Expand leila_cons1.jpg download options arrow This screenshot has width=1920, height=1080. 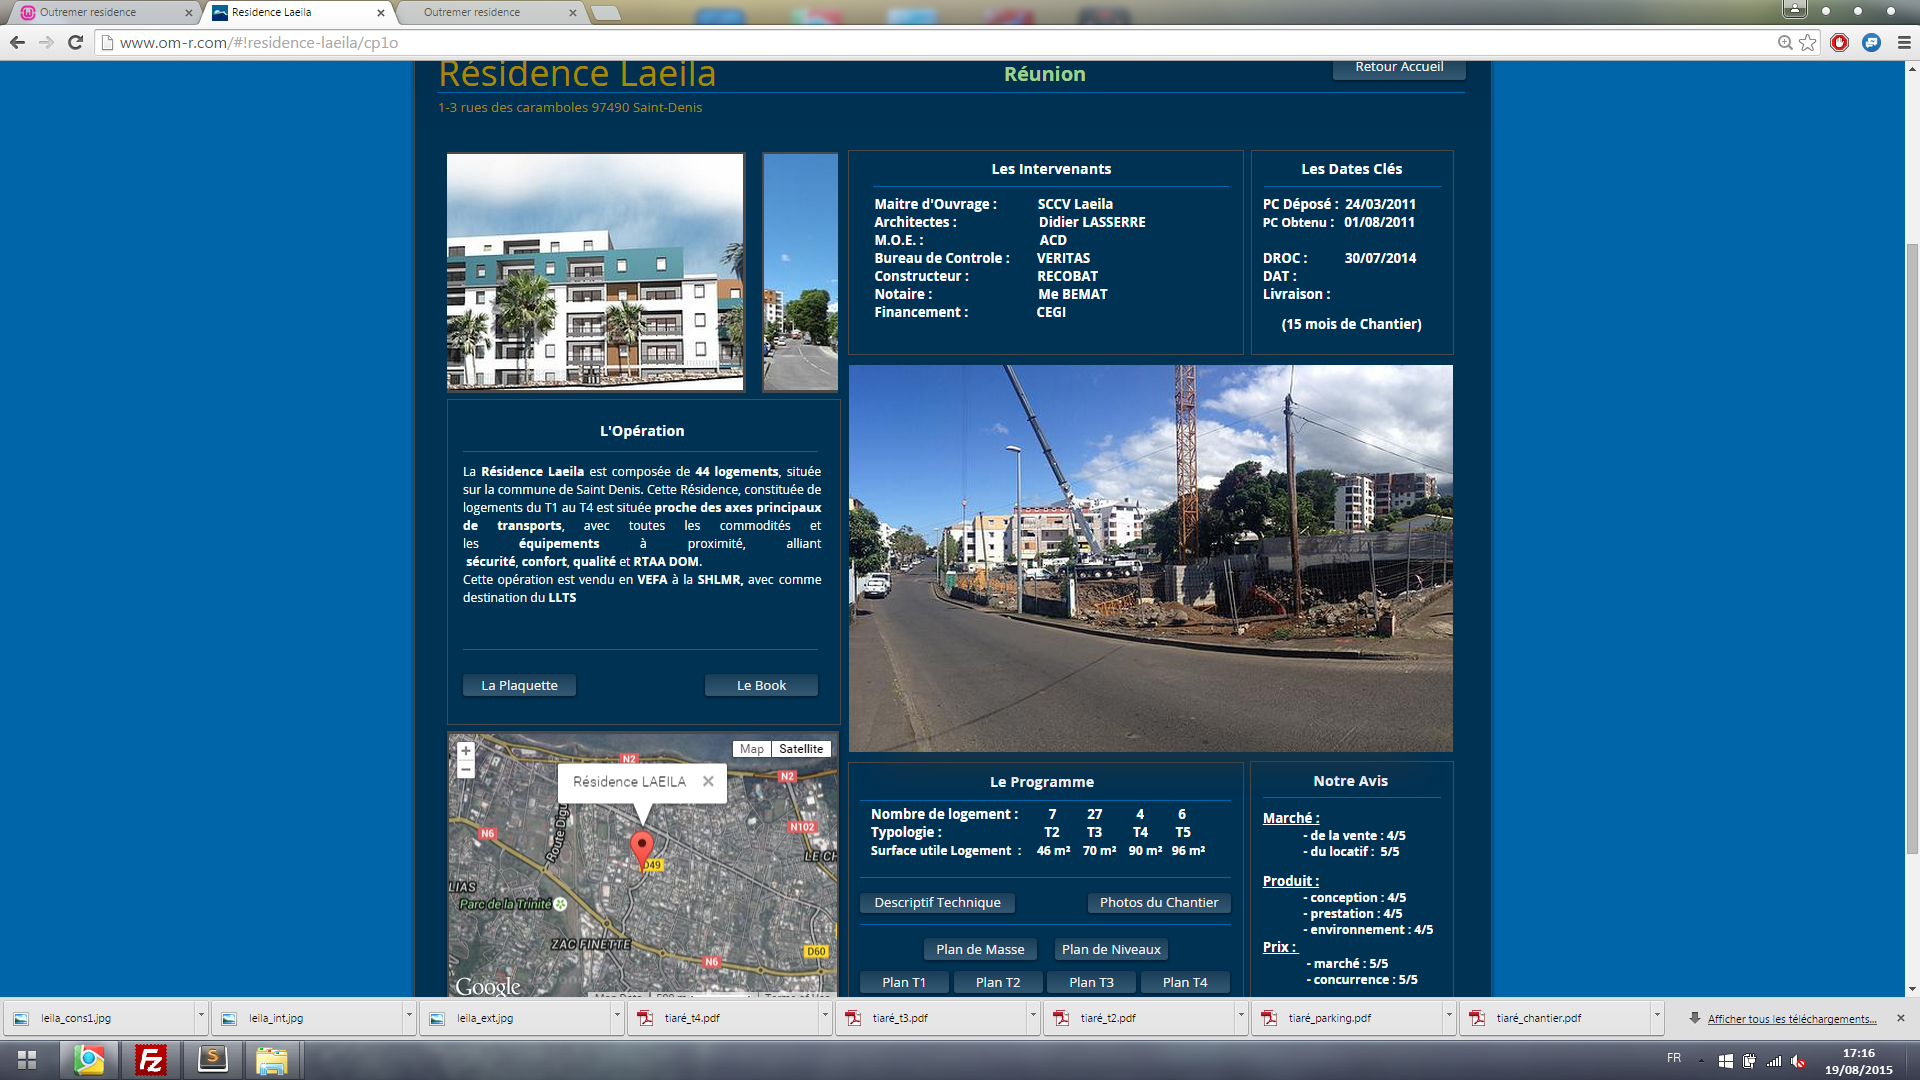(201, 1018)
